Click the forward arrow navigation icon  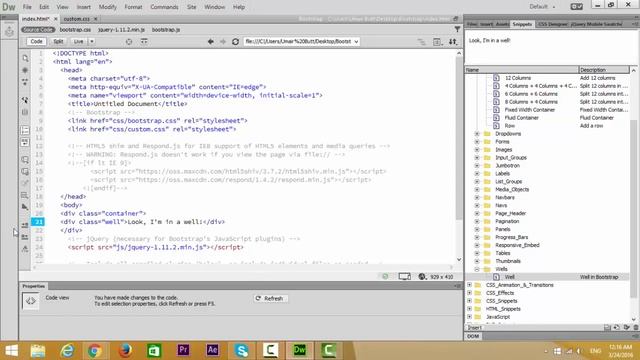tap(223, 42)
